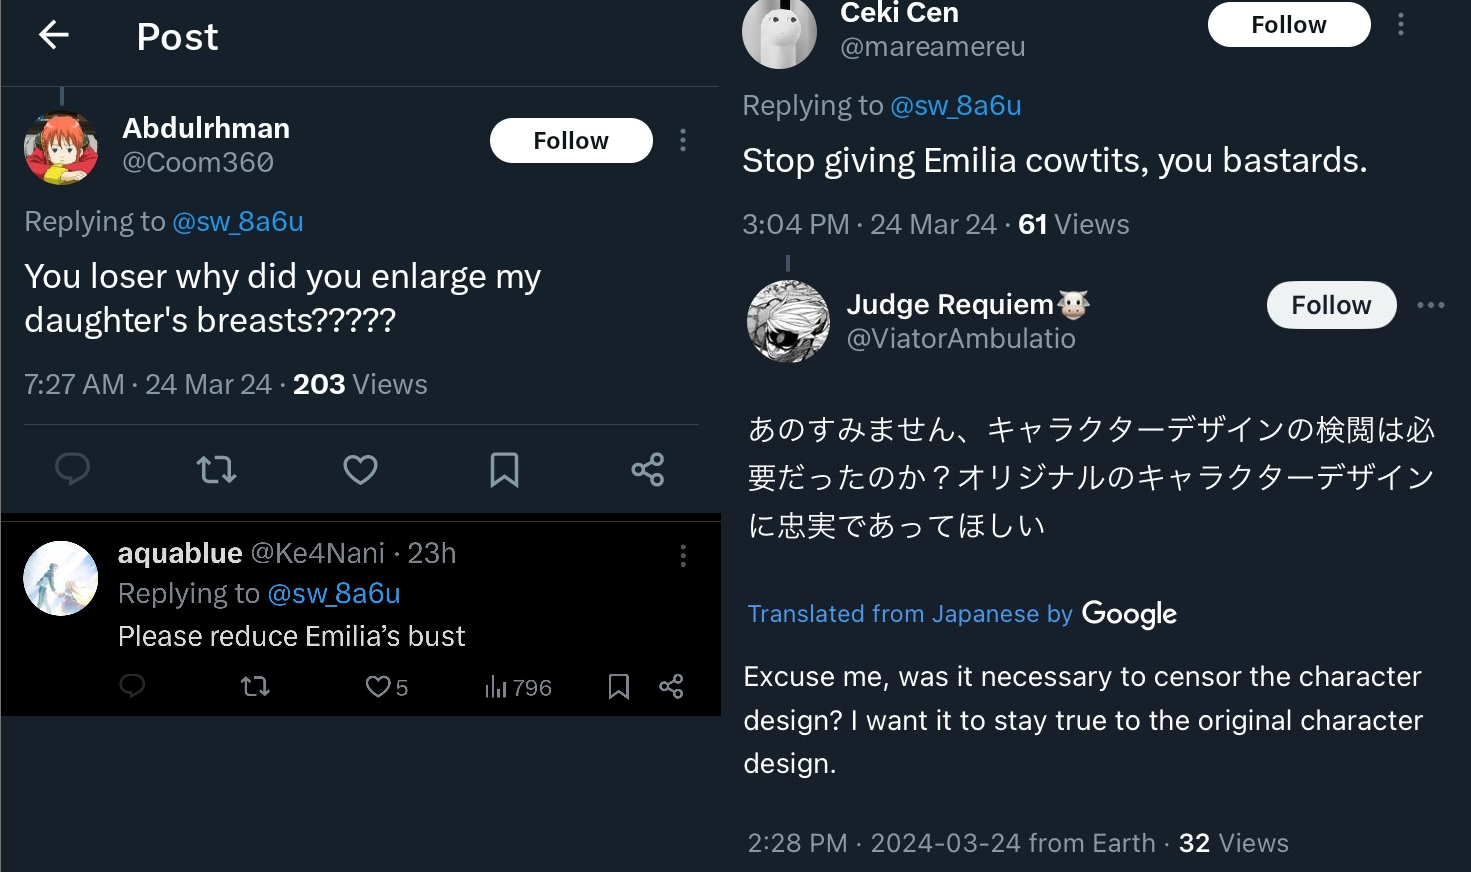The height and width of the screenshot is (872, 1471).
Task: Repost Abdulrhman's reply
Action: click(x=216, y=469)
